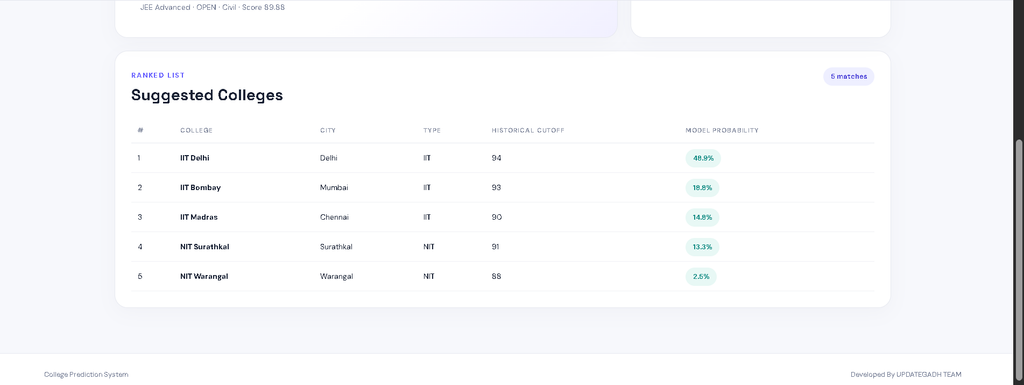Click historical cutoff value 93
1024x385 pixels.
coord(497,187)
